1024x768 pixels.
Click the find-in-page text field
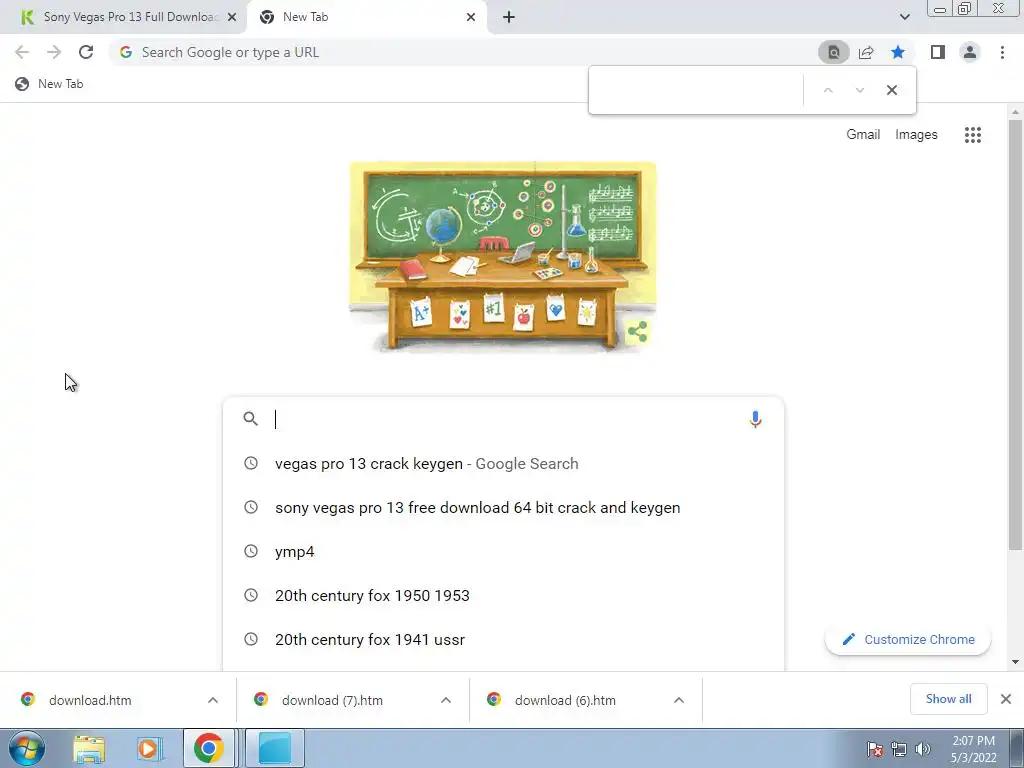point(696,90)
